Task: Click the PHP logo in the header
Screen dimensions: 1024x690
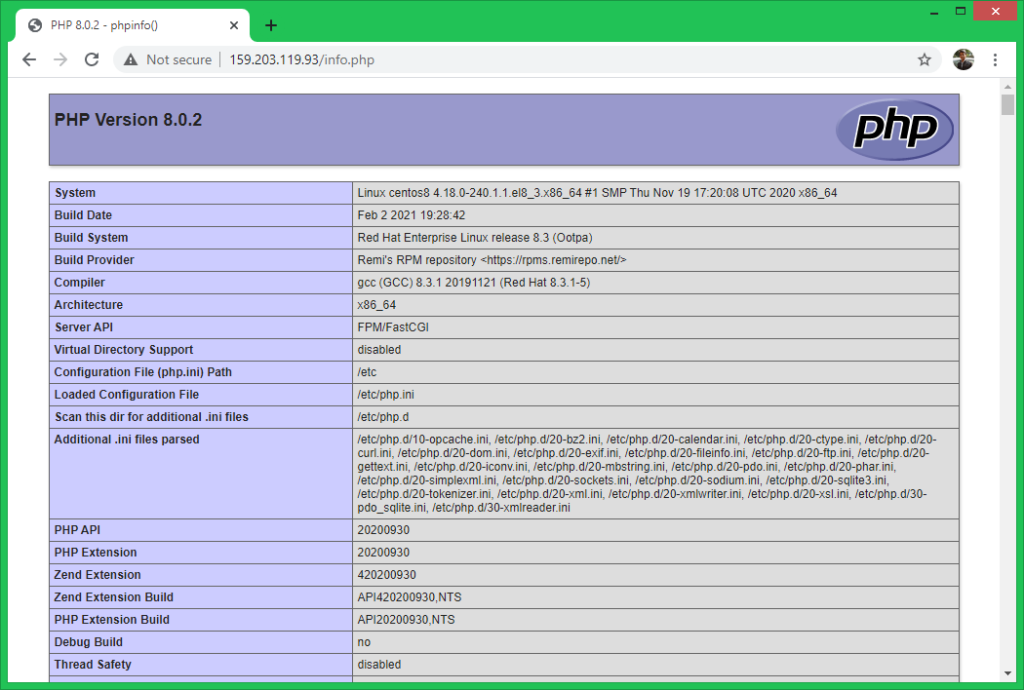Action: [895, 129]
